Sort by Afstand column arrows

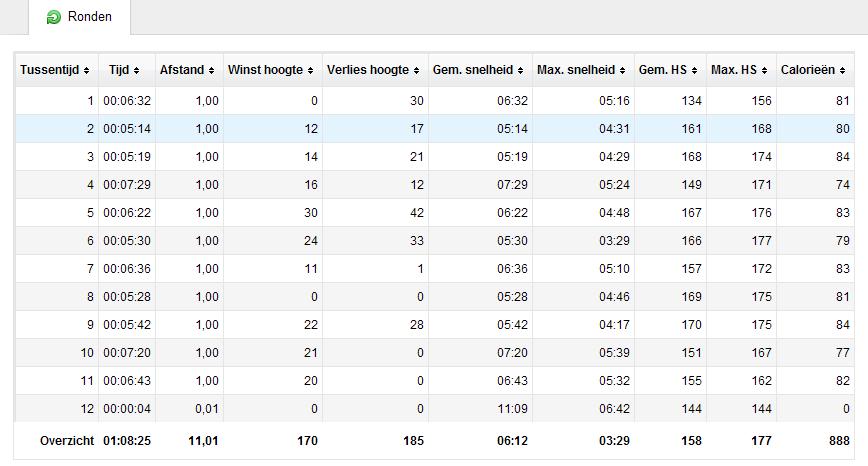point(211,71)
